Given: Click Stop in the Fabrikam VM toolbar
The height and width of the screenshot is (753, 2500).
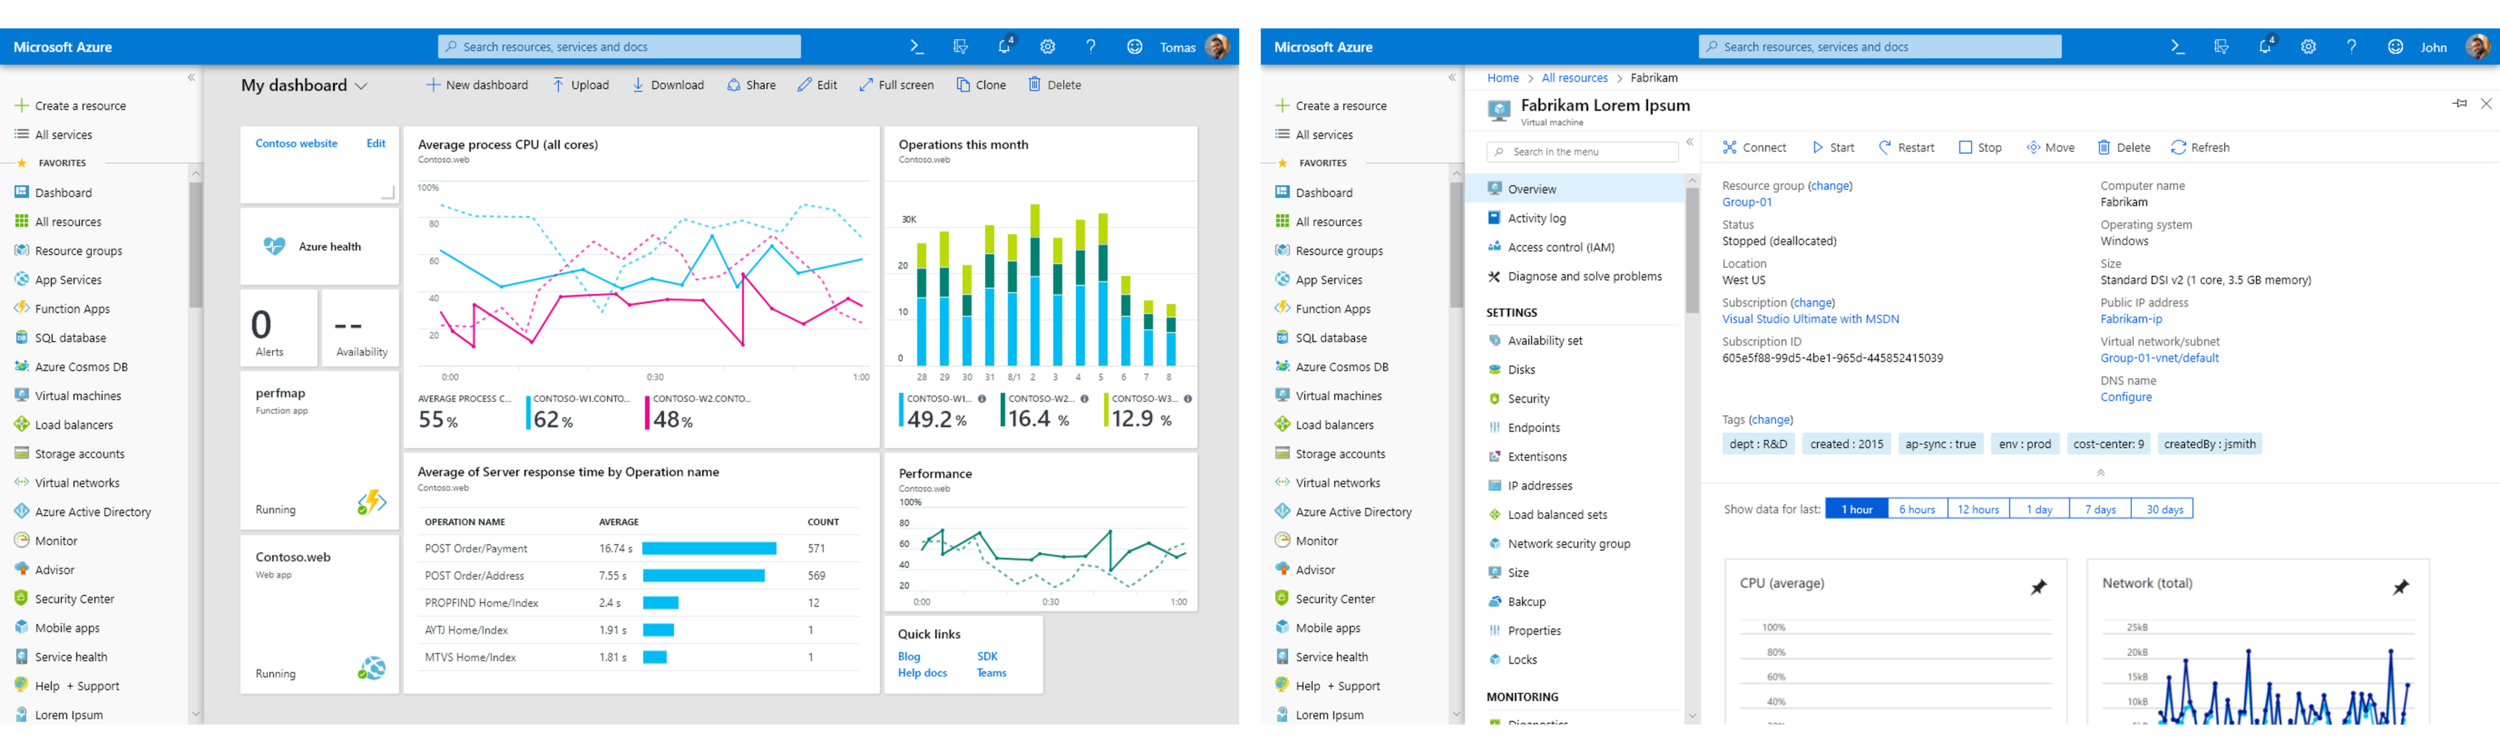Looking at the screenshot, I should [1980, 147].
